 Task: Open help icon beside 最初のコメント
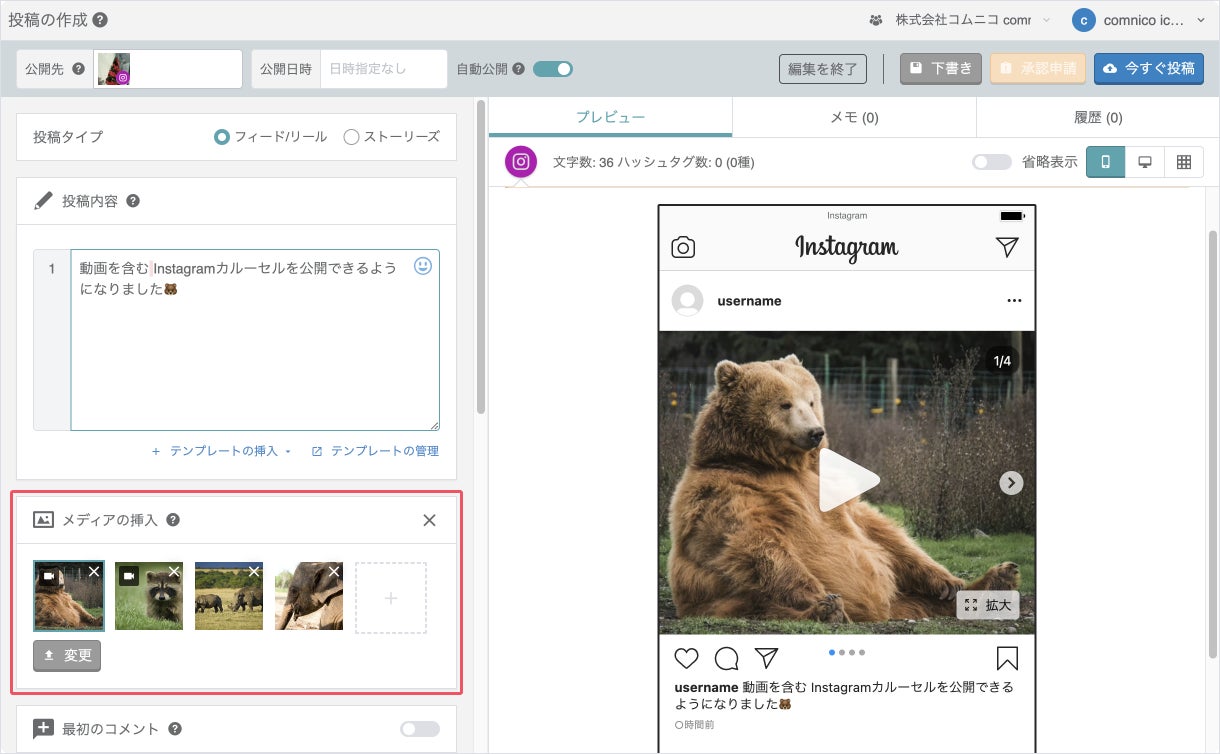[x=175, y=729]
